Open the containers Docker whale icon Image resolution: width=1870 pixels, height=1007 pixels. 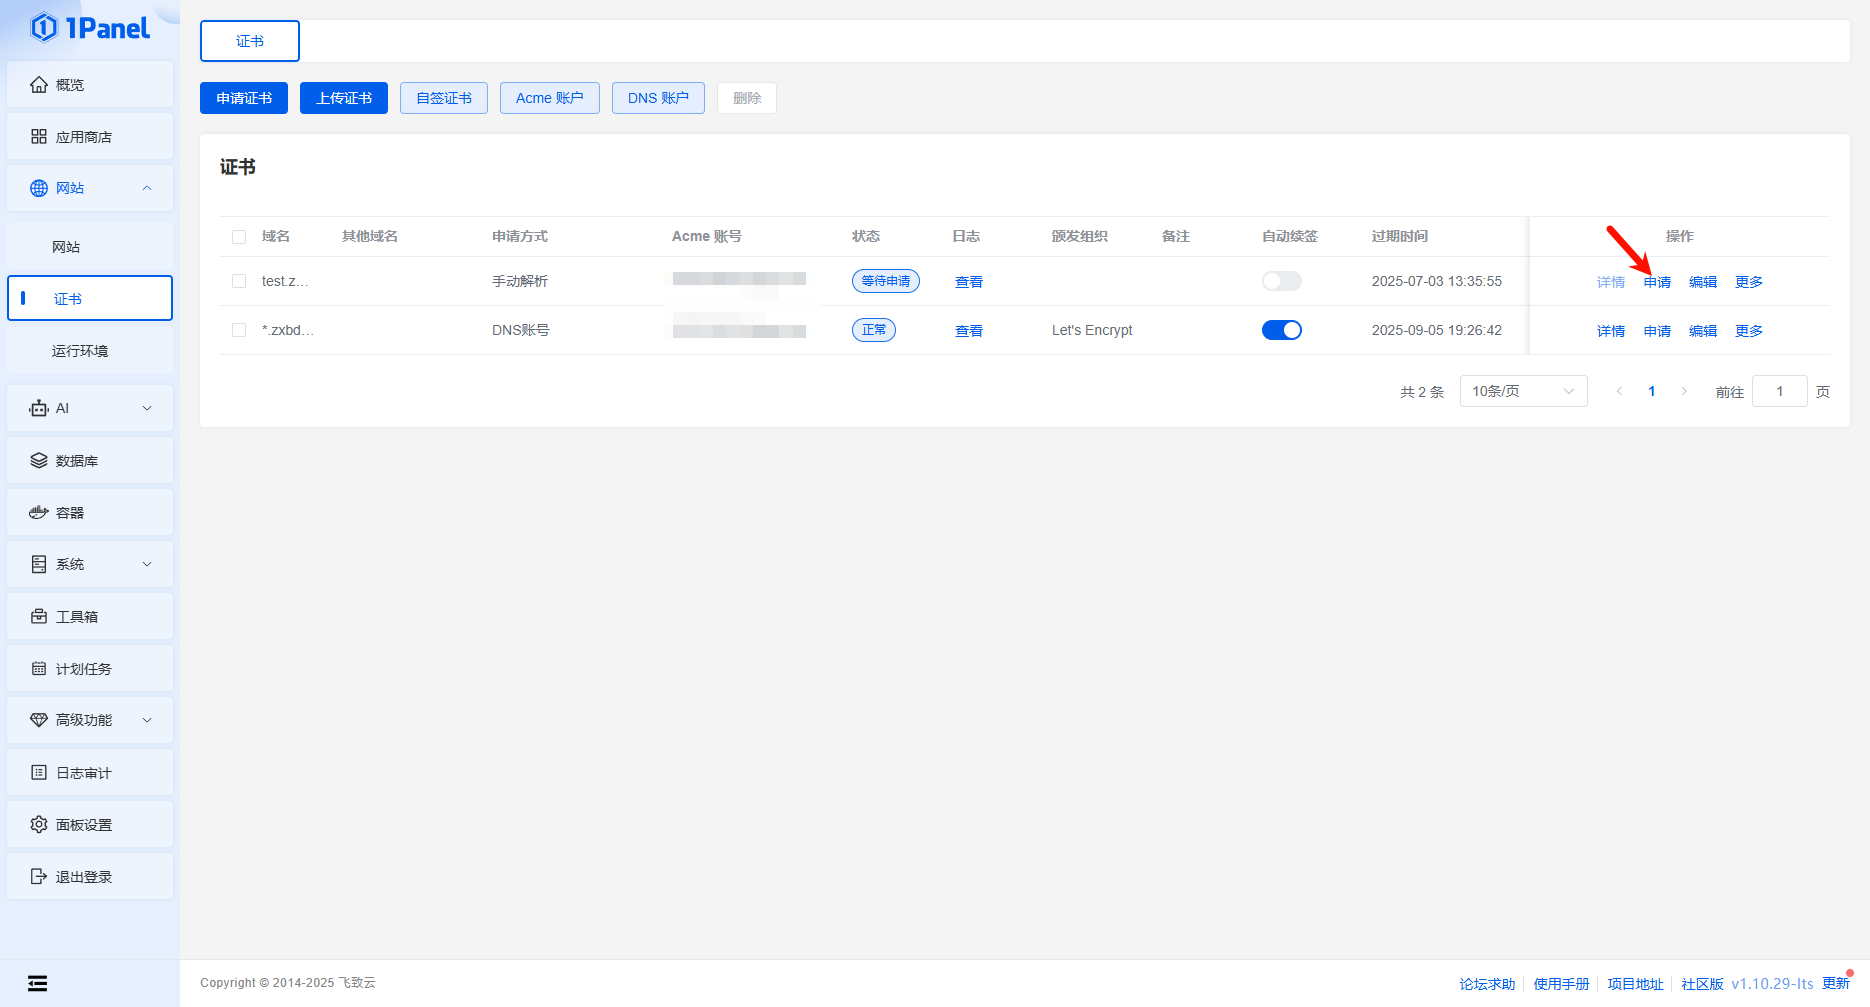coord(39,513)
